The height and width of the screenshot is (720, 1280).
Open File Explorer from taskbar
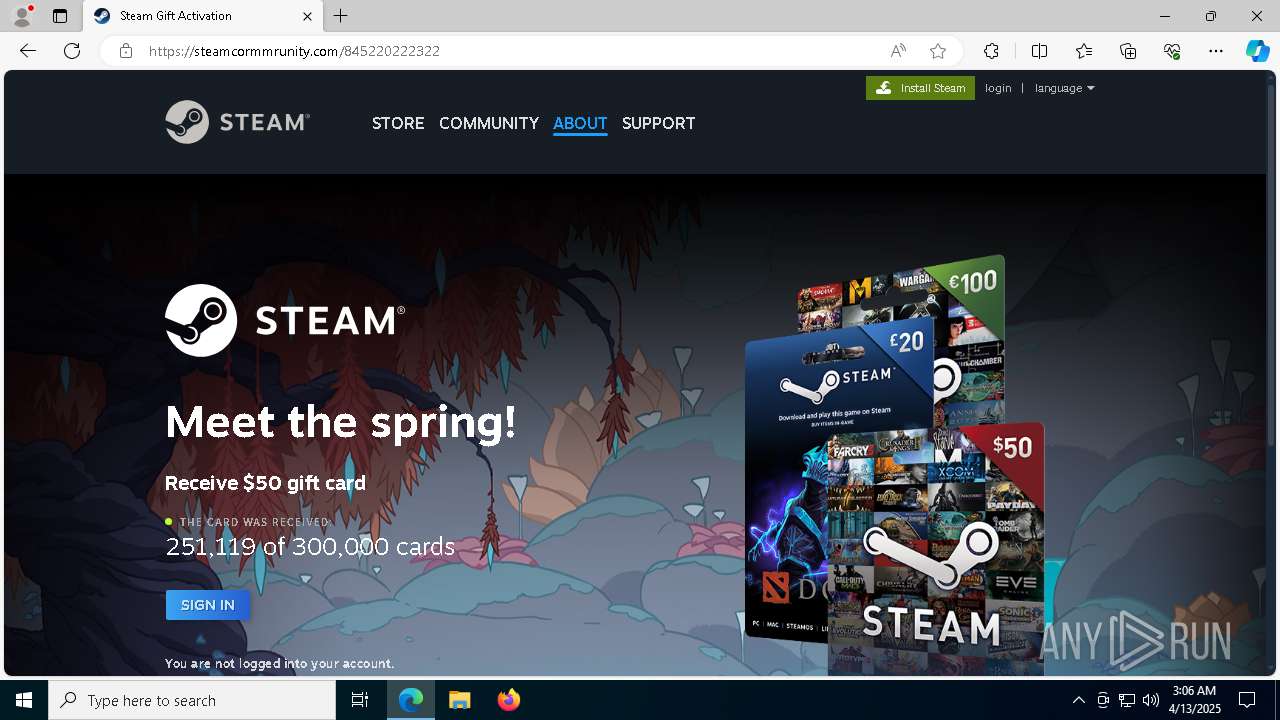(459, 700)
